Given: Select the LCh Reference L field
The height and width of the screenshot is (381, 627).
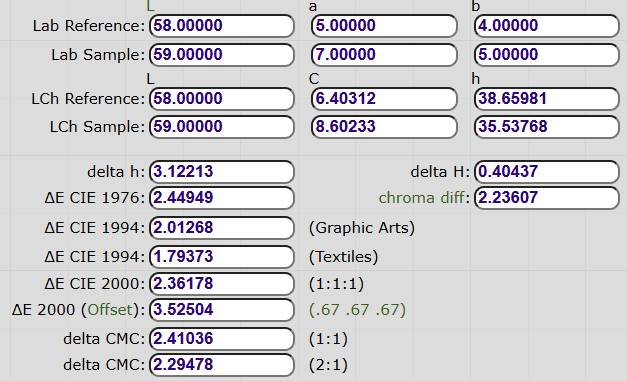Looking at the screenshot, I should [222, 99].
